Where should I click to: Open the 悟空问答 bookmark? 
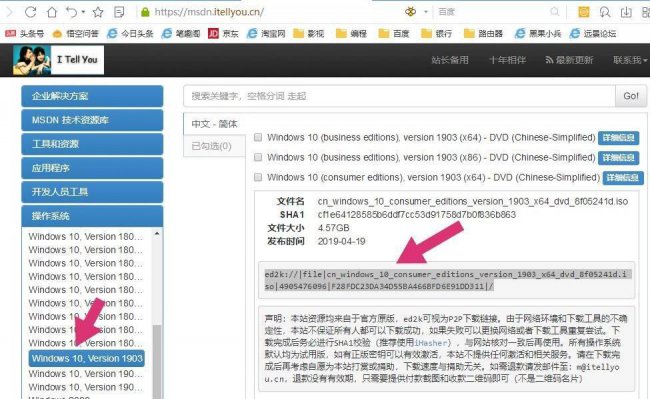[75, 34]
